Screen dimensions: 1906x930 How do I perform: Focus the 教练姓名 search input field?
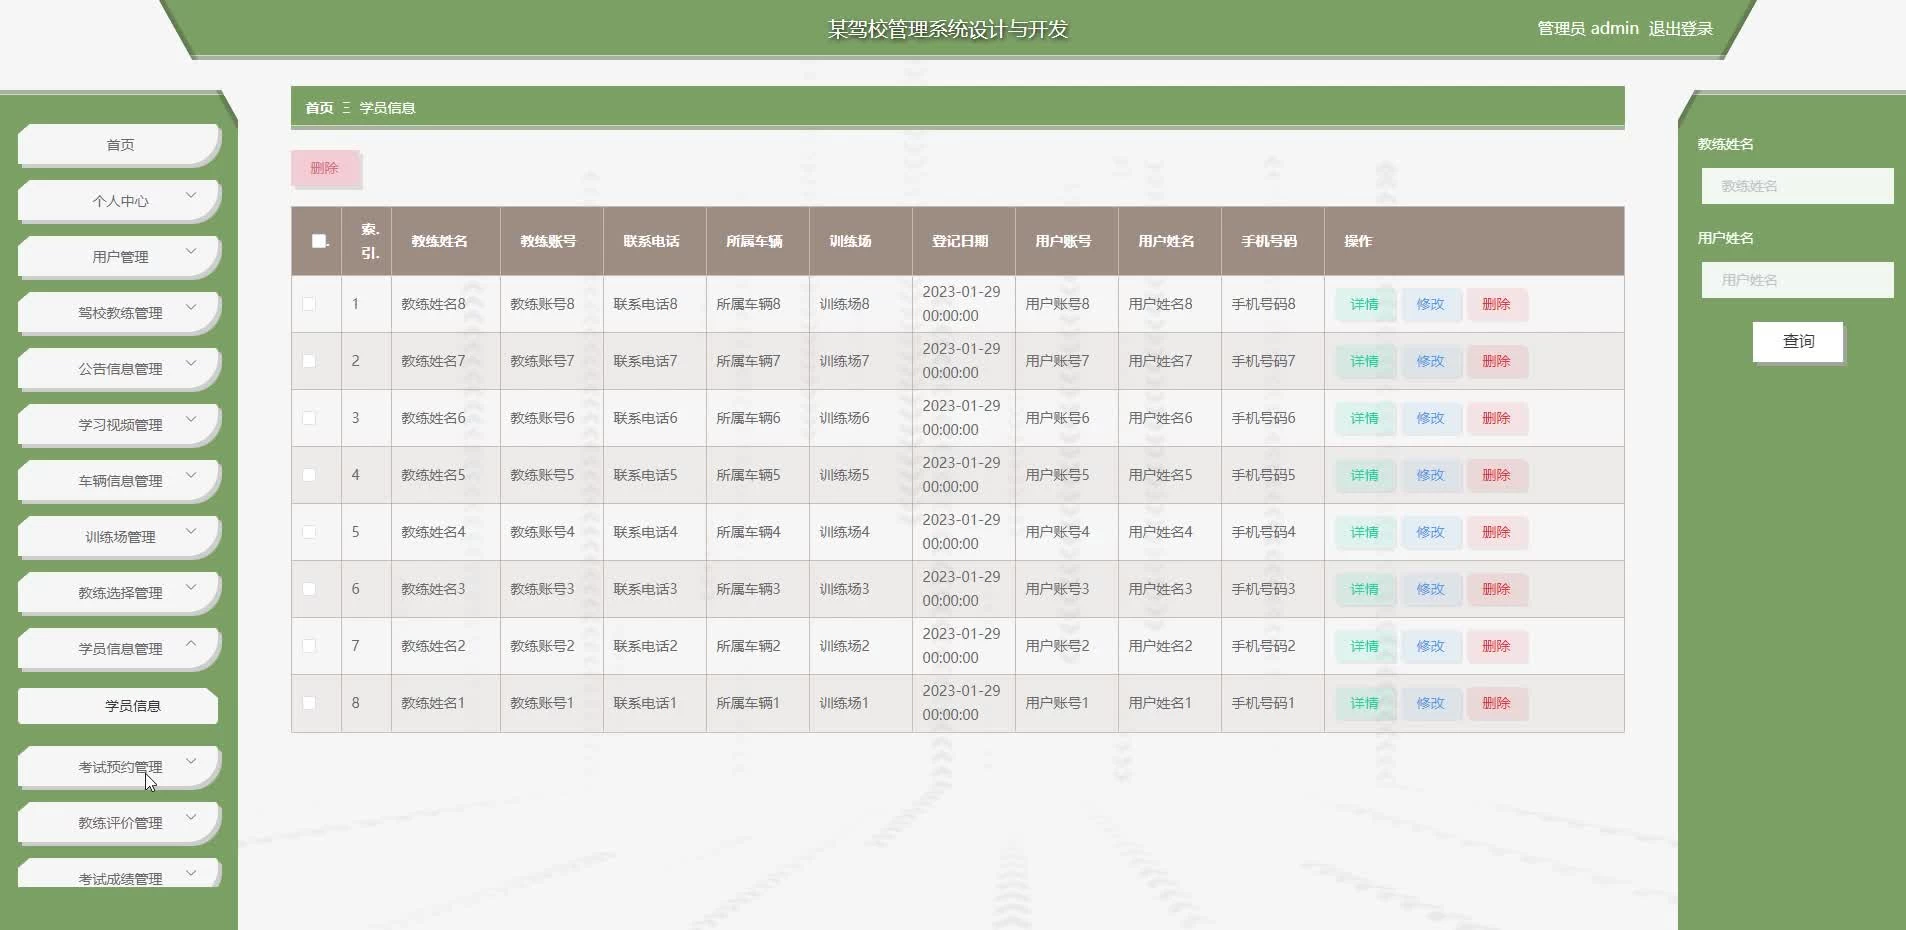[x=1797, y=186]
